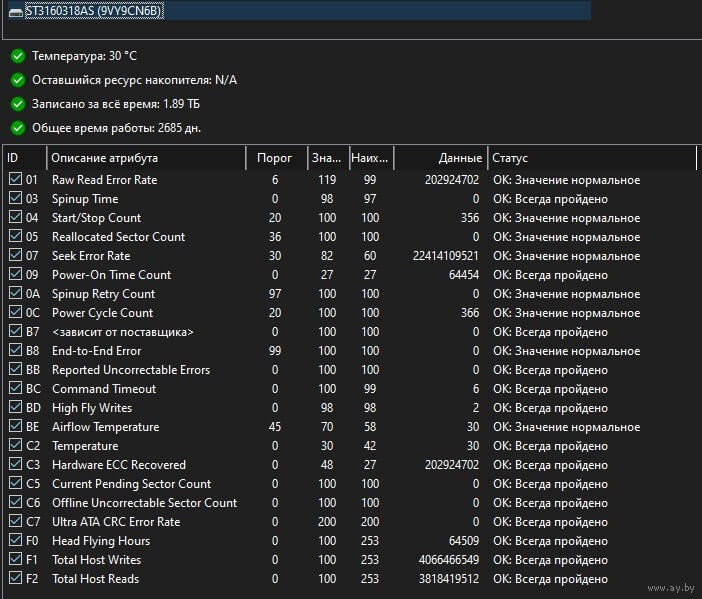Image resolution: width=702 pixels, height=599 pixels.
Task: Click the Статус column header
Action: [x=590, y=158]
